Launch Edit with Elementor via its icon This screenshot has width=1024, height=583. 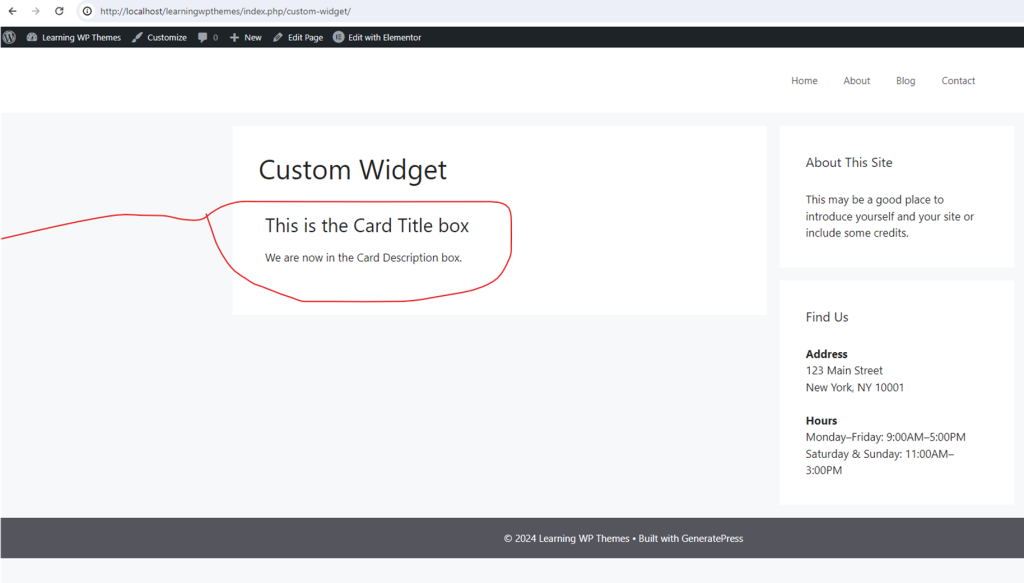[x=338, y=37]
